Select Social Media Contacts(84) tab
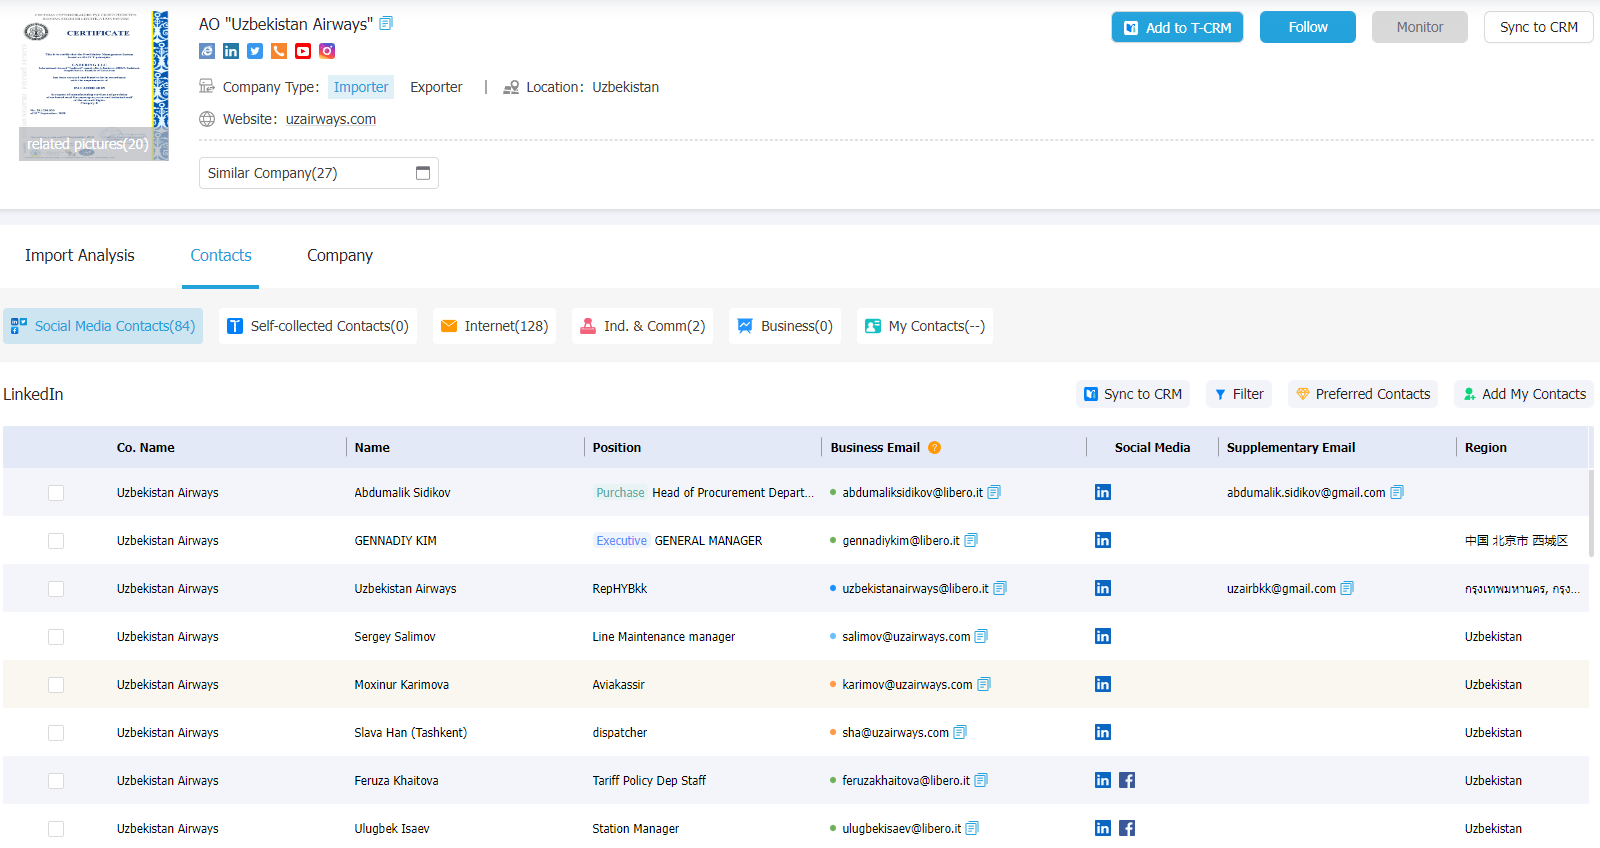 [x=103, y=326]
